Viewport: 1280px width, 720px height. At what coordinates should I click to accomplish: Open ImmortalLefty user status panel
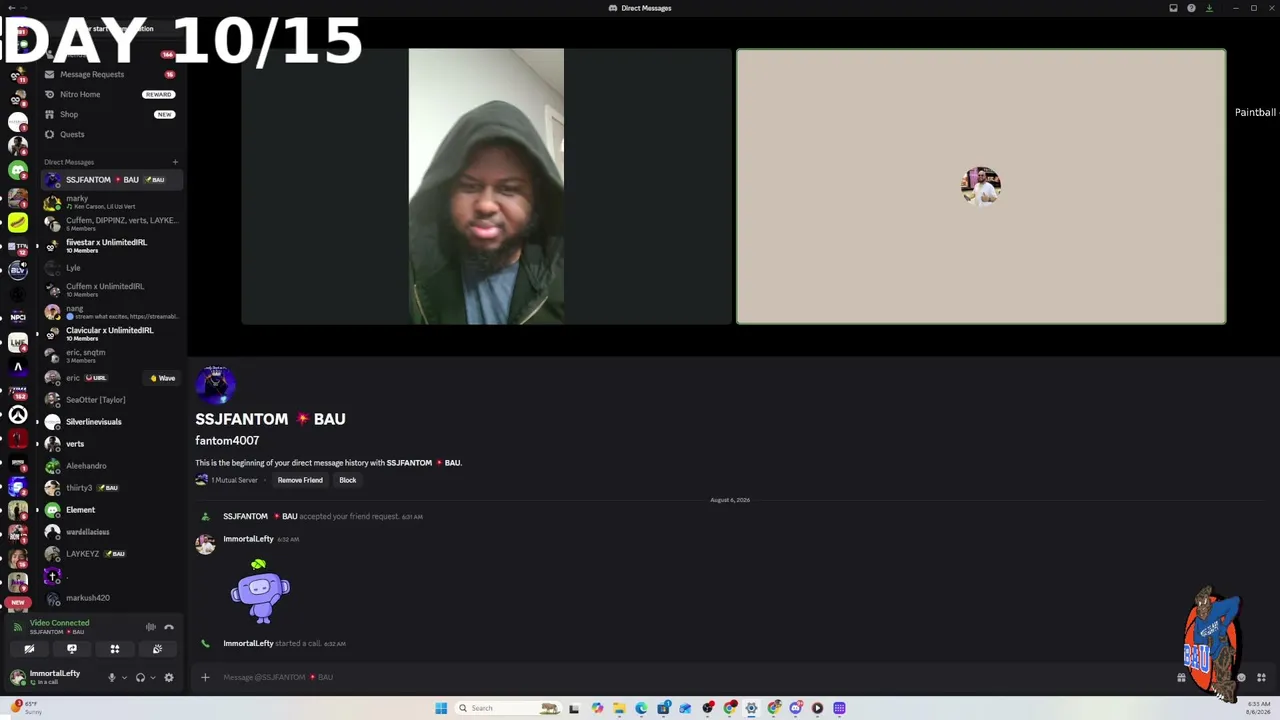pos(55,677)
